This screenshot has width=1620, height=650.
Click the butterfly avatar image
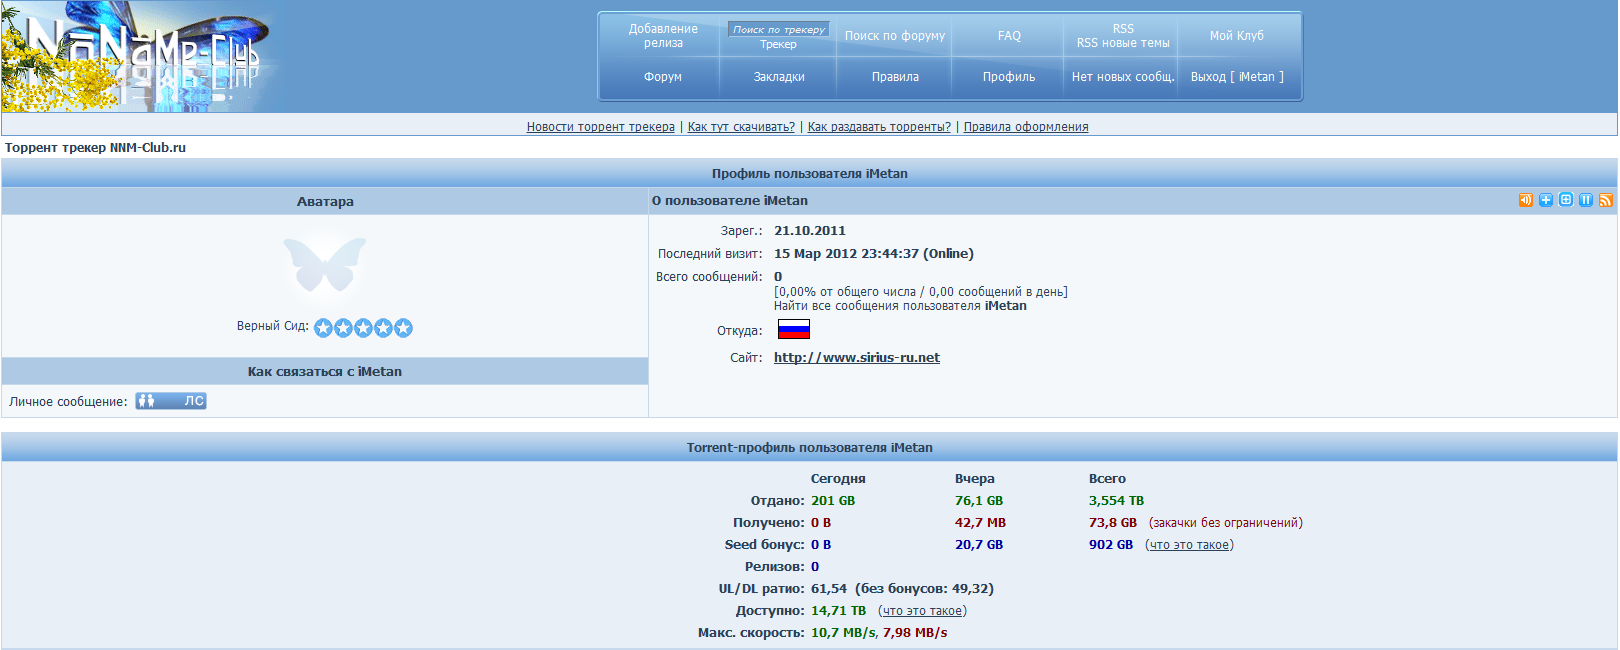(325, 264)
